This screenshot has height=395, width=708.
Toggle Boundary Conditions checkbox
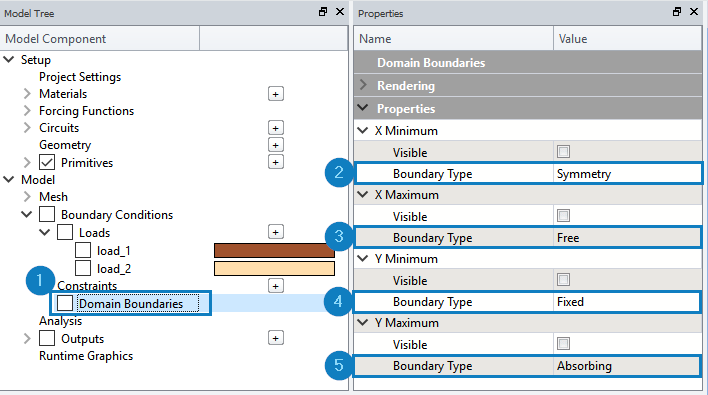pyautogui.click(x=47, y=214)
